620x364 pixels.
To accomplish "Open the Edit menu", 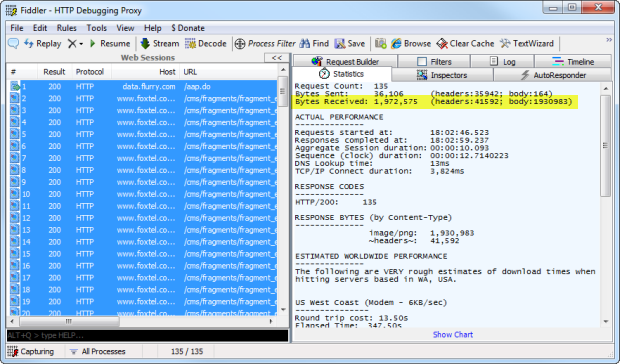I will (x=40, y=28).
